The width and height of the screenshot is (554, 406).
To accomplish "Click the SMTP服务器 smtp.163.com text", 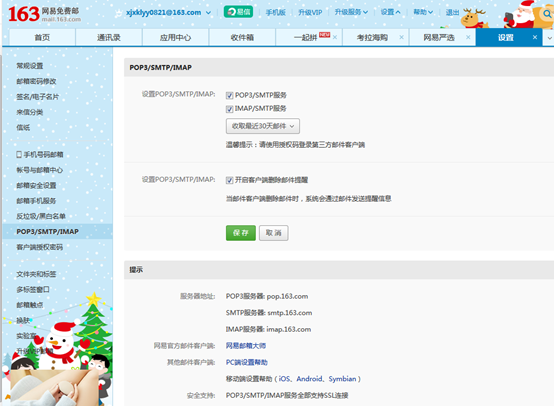I will 269,313.
